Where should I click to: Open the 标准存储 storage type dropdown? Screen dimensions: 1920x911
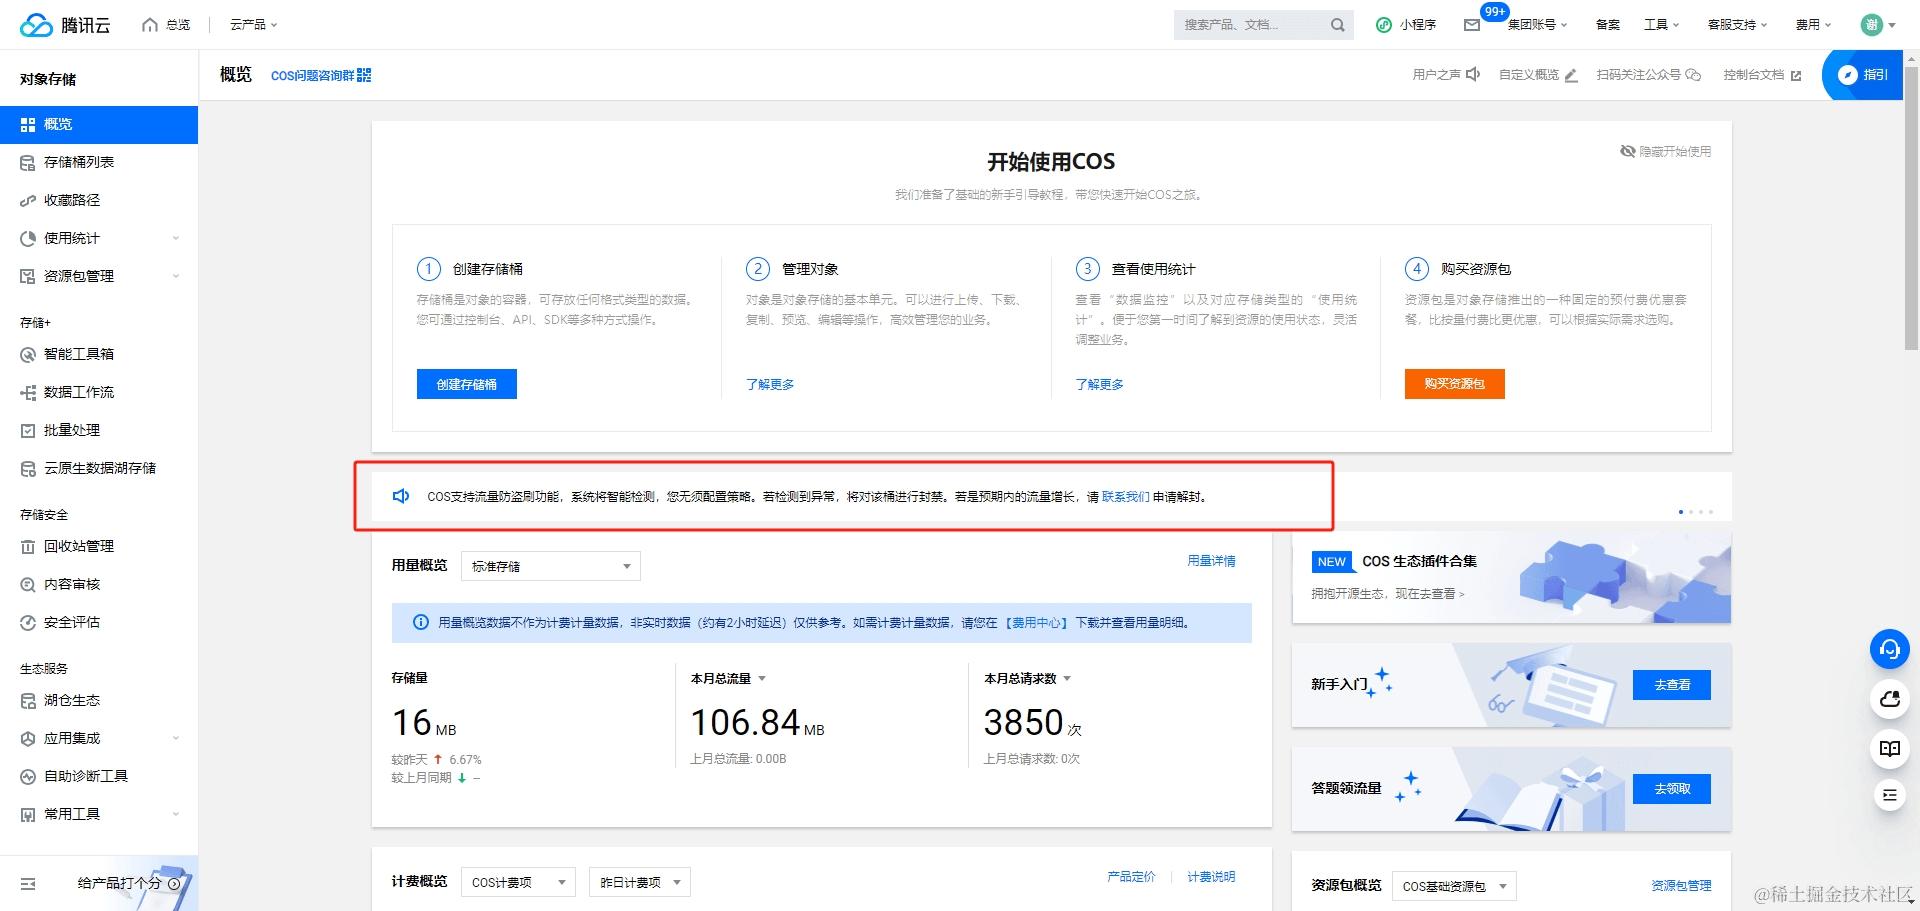551,566
